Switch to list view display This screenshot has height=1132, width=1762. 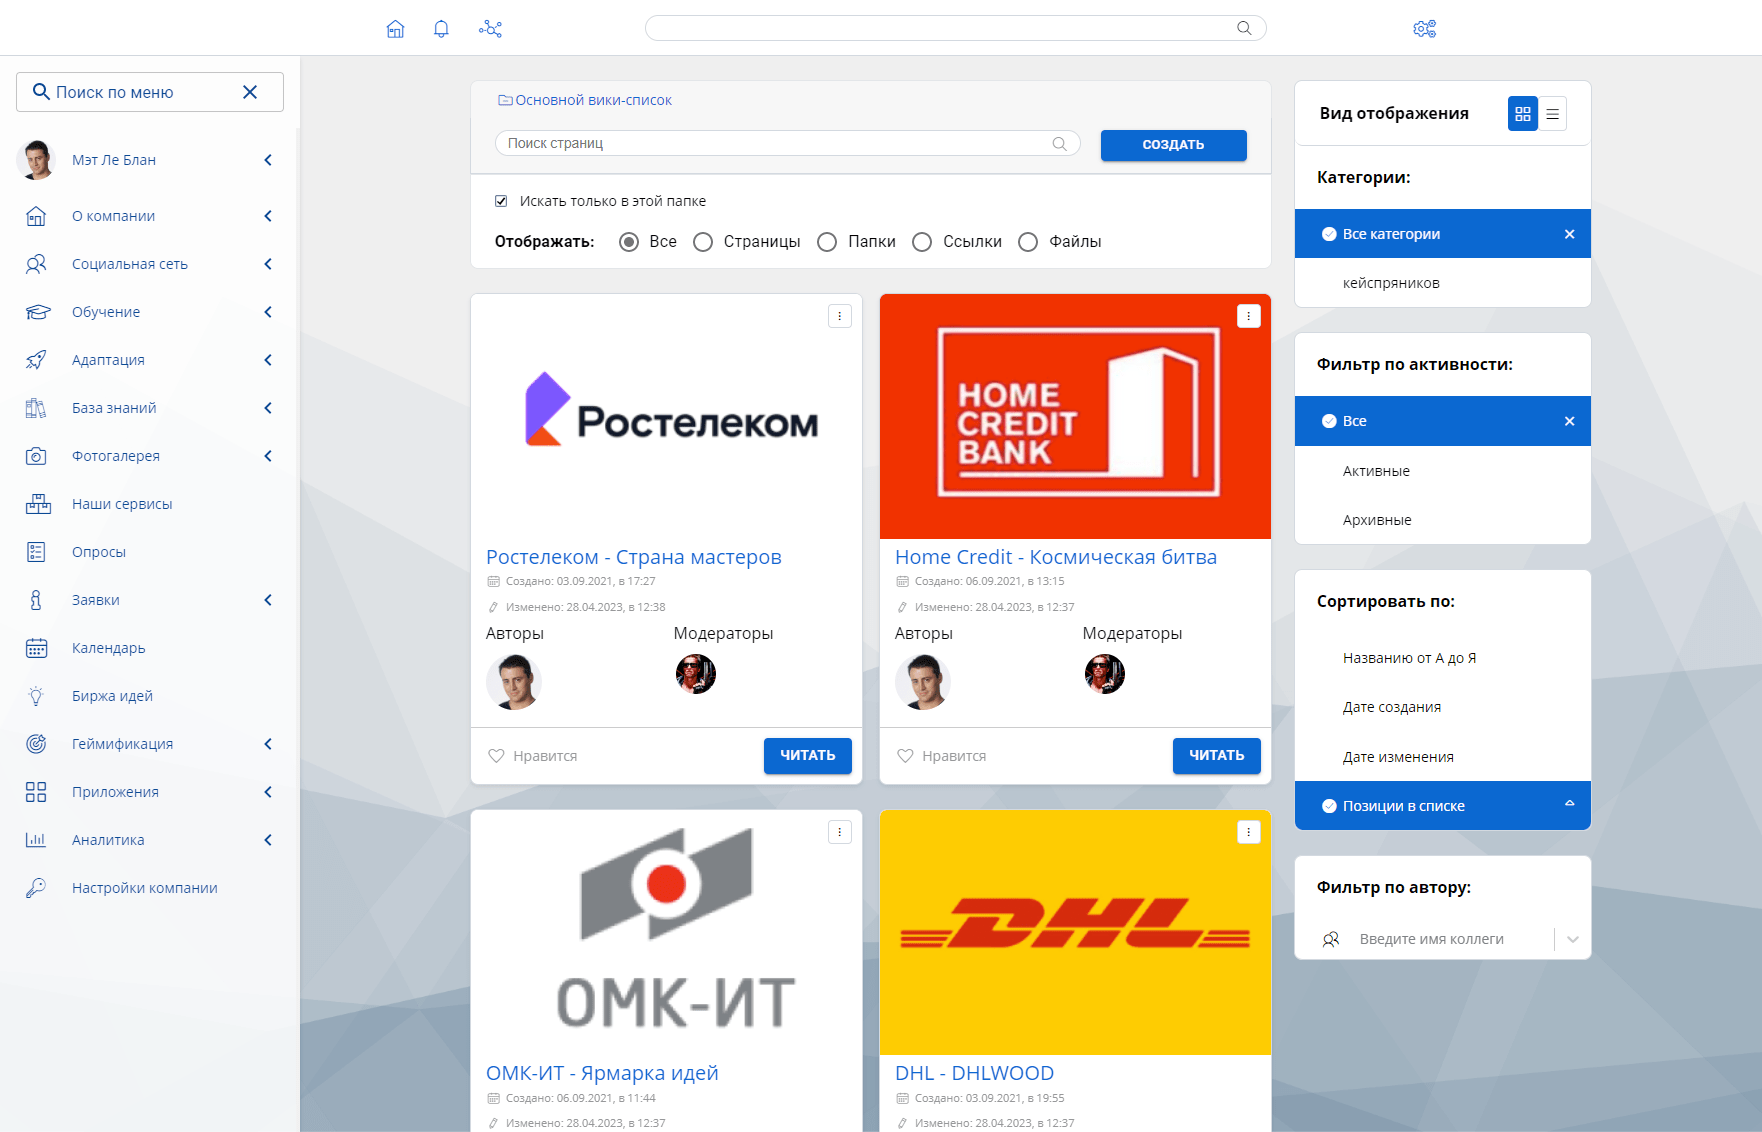1552,114
